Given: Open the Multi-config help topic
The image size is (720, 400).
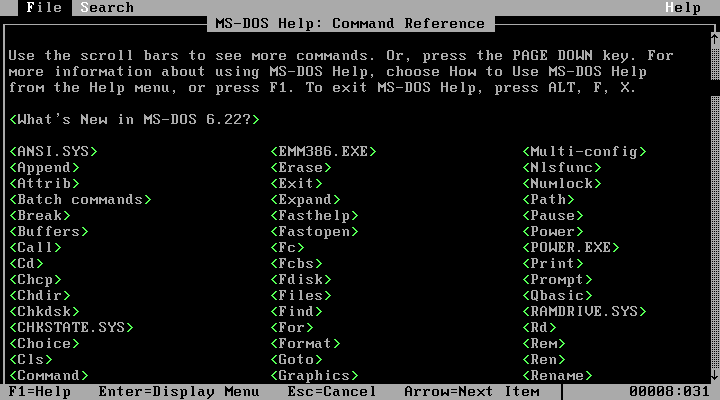Looking at the screenshot, I should click(x=585, y=151).
